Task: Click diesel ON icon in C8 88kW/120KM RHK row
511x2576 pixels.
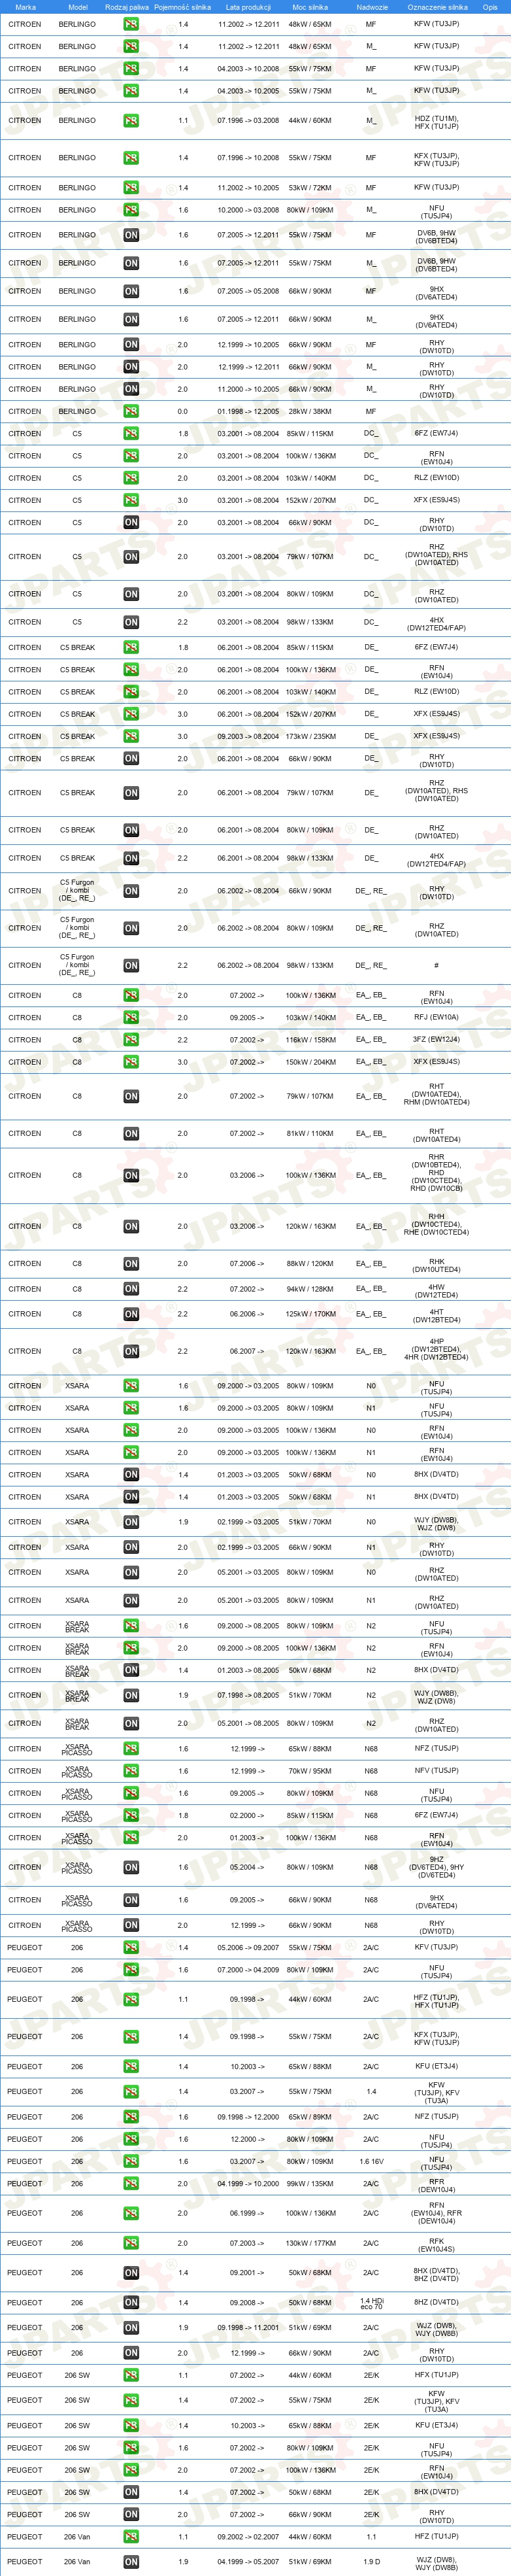Action: click(x=131, y=1264)
